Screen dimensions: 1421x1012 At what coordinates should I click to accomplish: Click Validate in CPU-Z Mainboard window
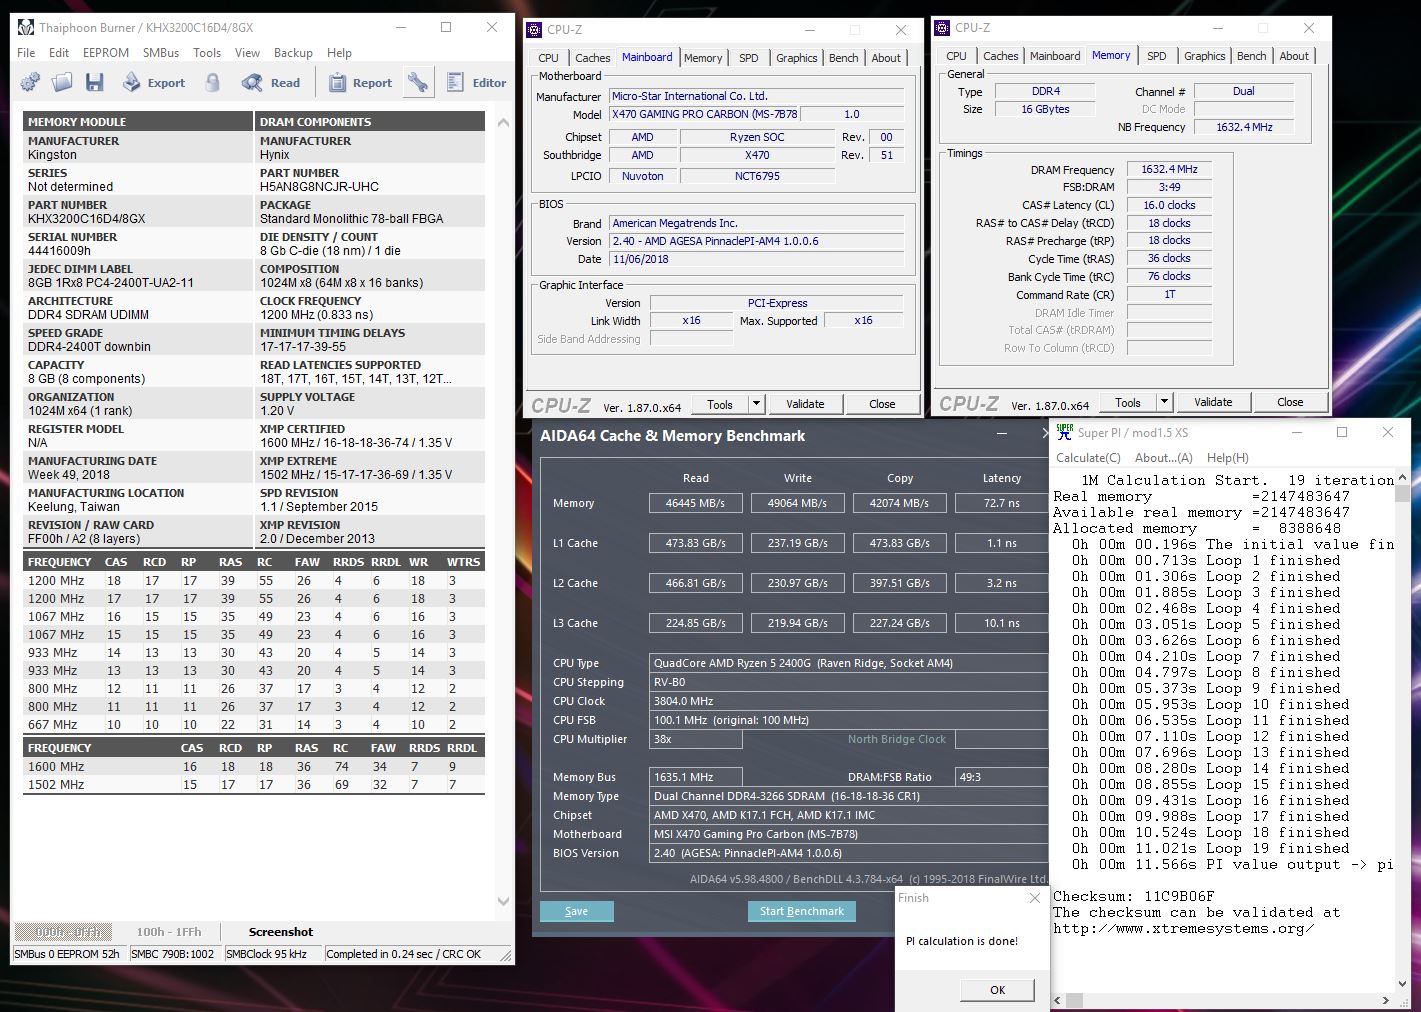[805, 404]
